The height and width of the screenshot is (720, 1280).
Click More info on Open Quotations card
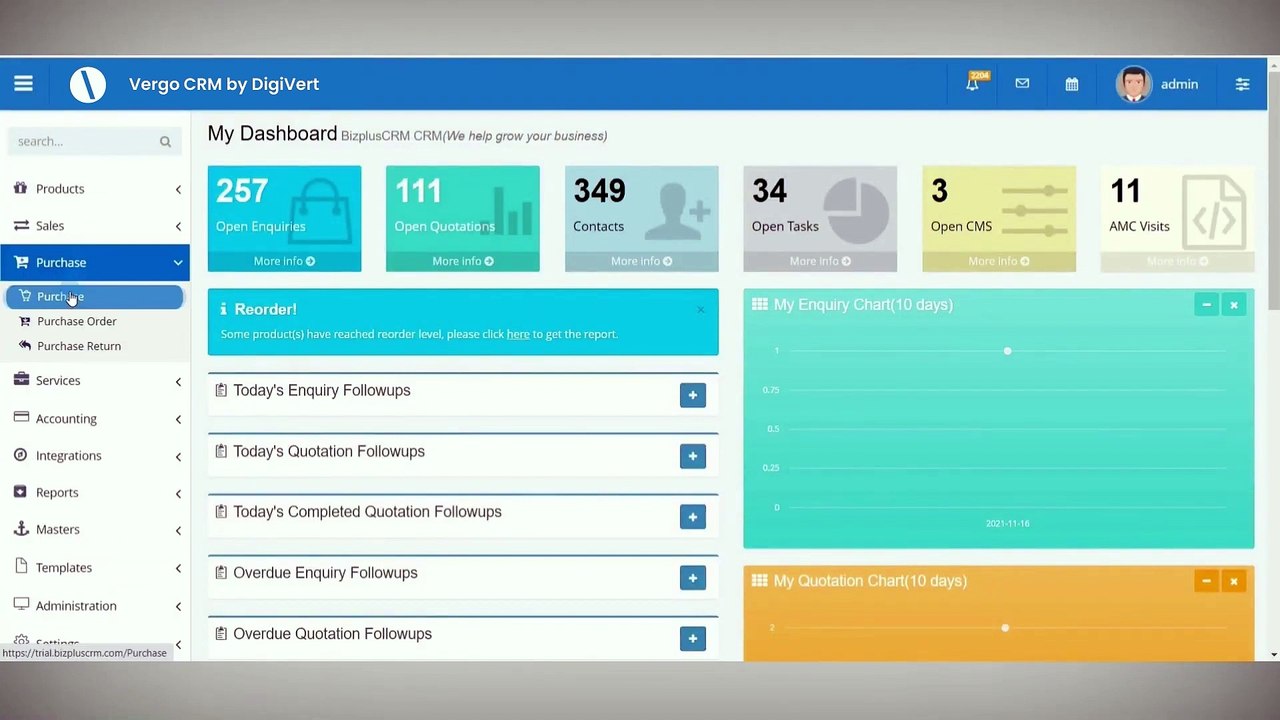[463, 261]
